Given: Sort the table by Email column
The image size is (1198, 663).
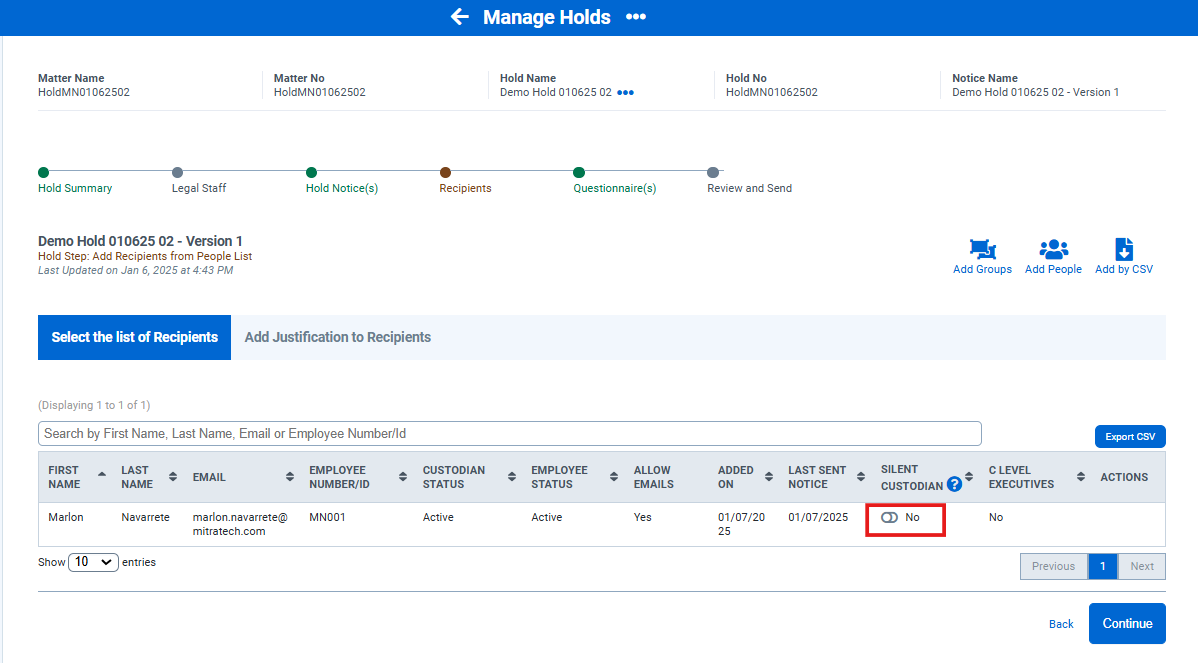Looking at the screenshot, I should 290,477.
